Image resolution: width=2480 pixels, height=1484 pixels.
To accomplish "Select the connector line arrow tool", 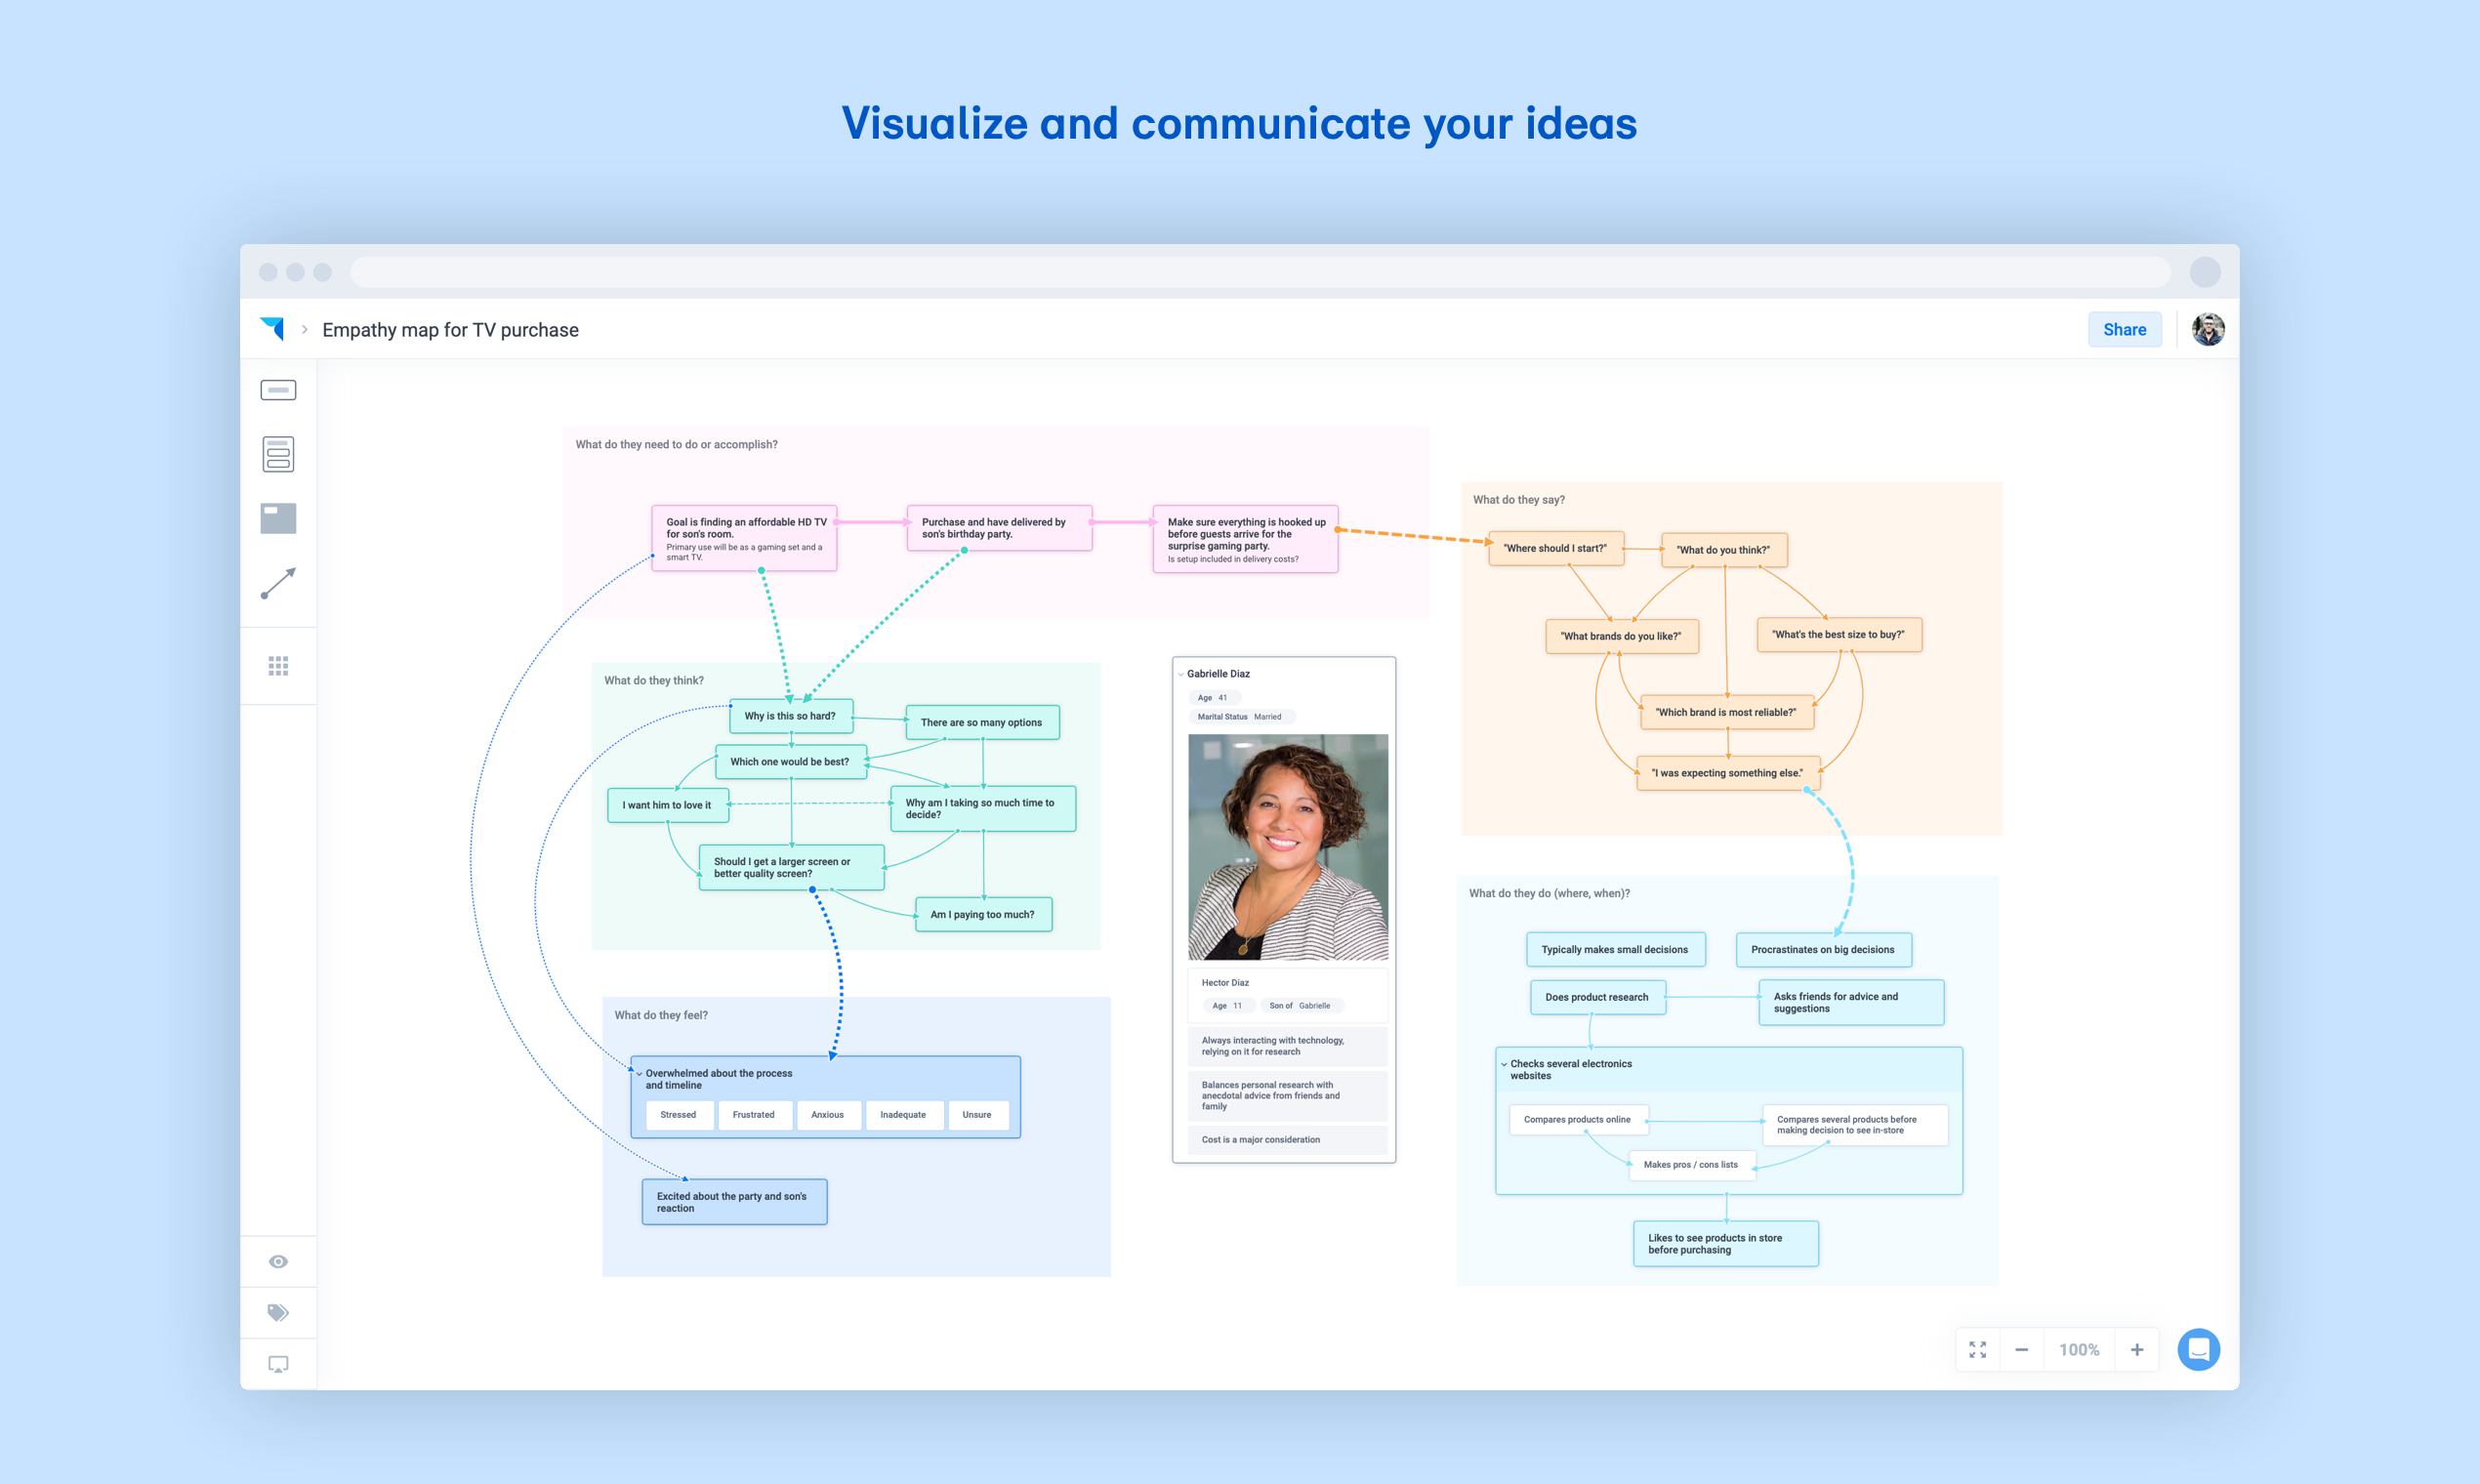I will (x=278, y=583).
